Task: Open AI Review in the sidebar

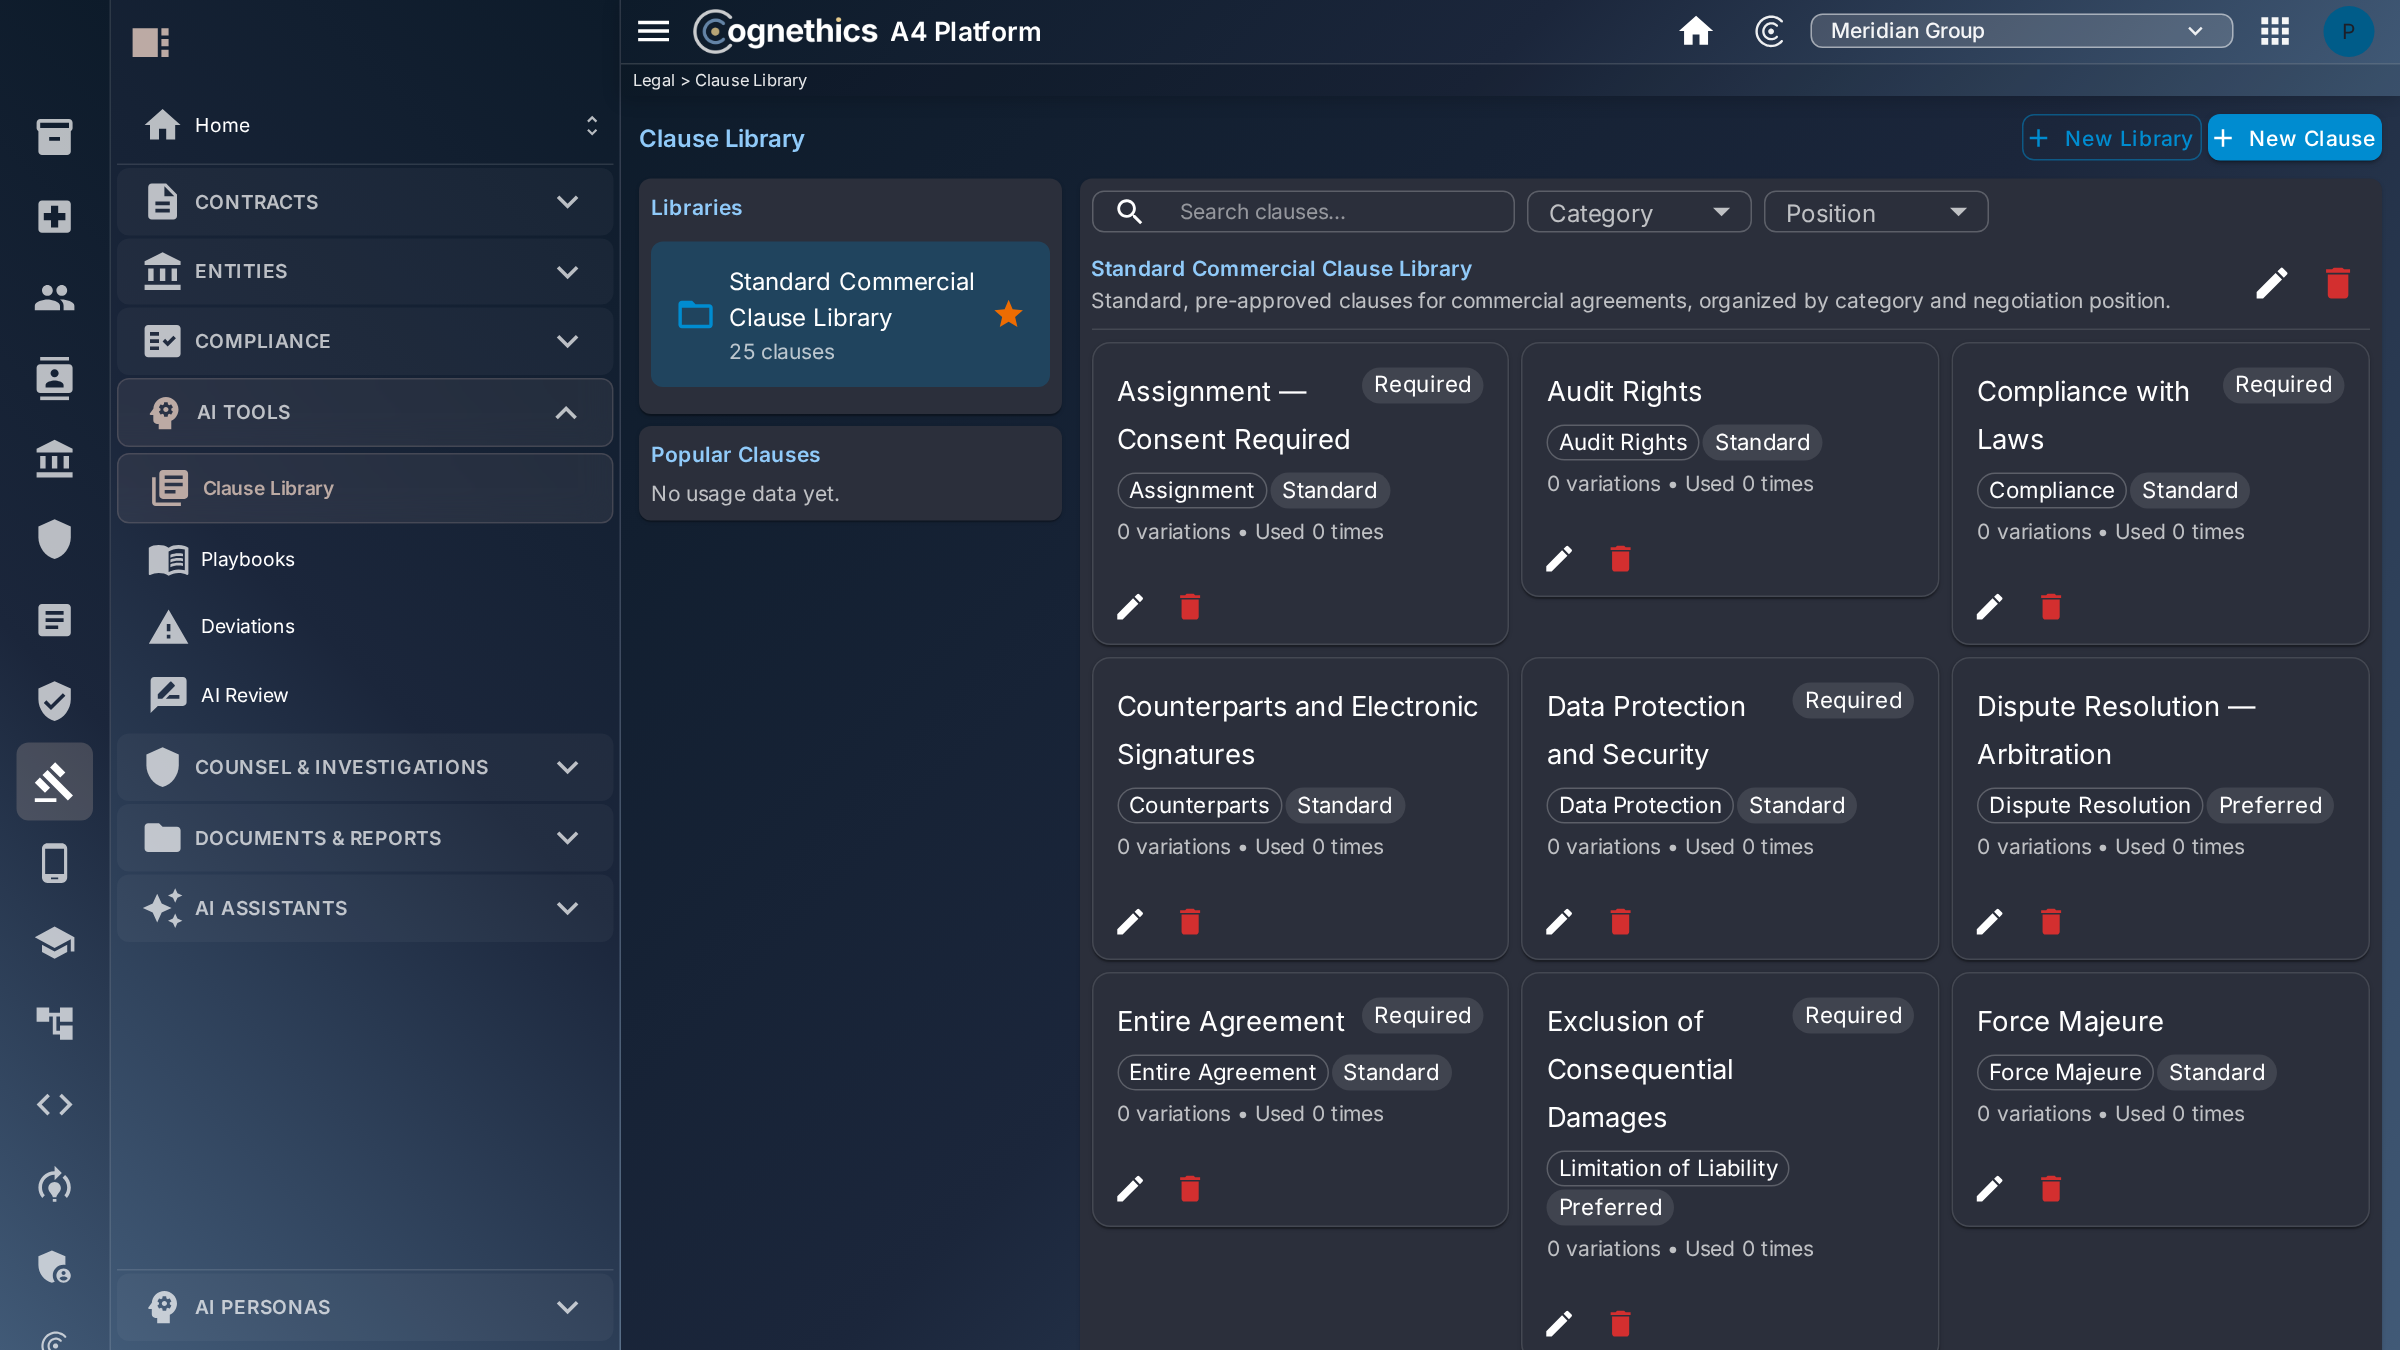Action: tap(365, 695)
